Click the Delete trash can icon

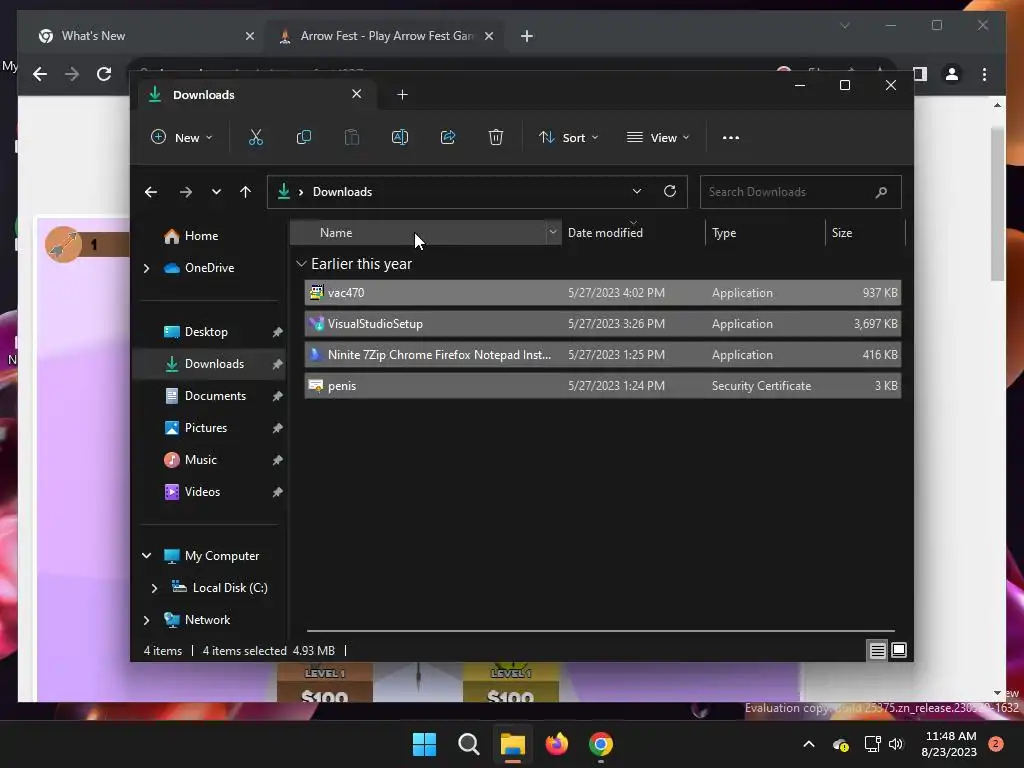tap(496, 137)
